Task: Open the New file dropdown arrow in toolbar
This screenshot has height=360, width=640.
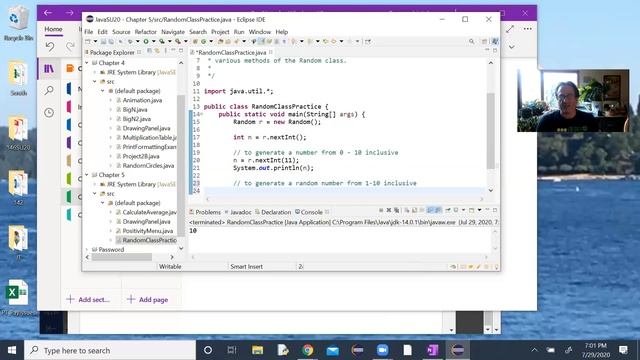Action: 95,41
